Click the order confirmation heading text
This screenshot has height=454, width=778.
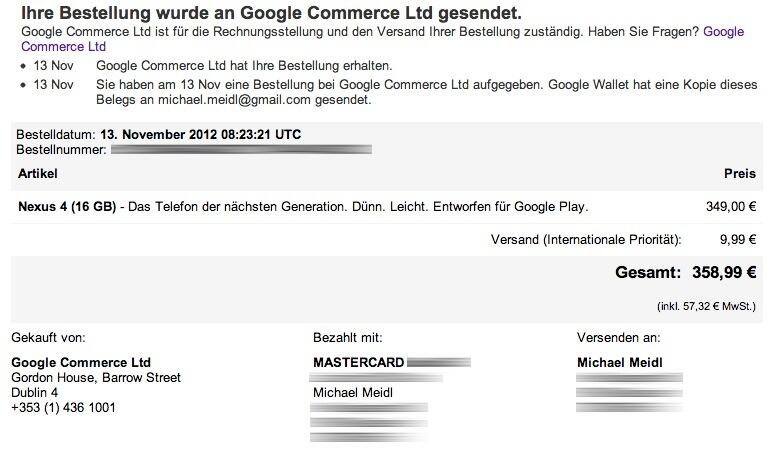pos(271,13)
